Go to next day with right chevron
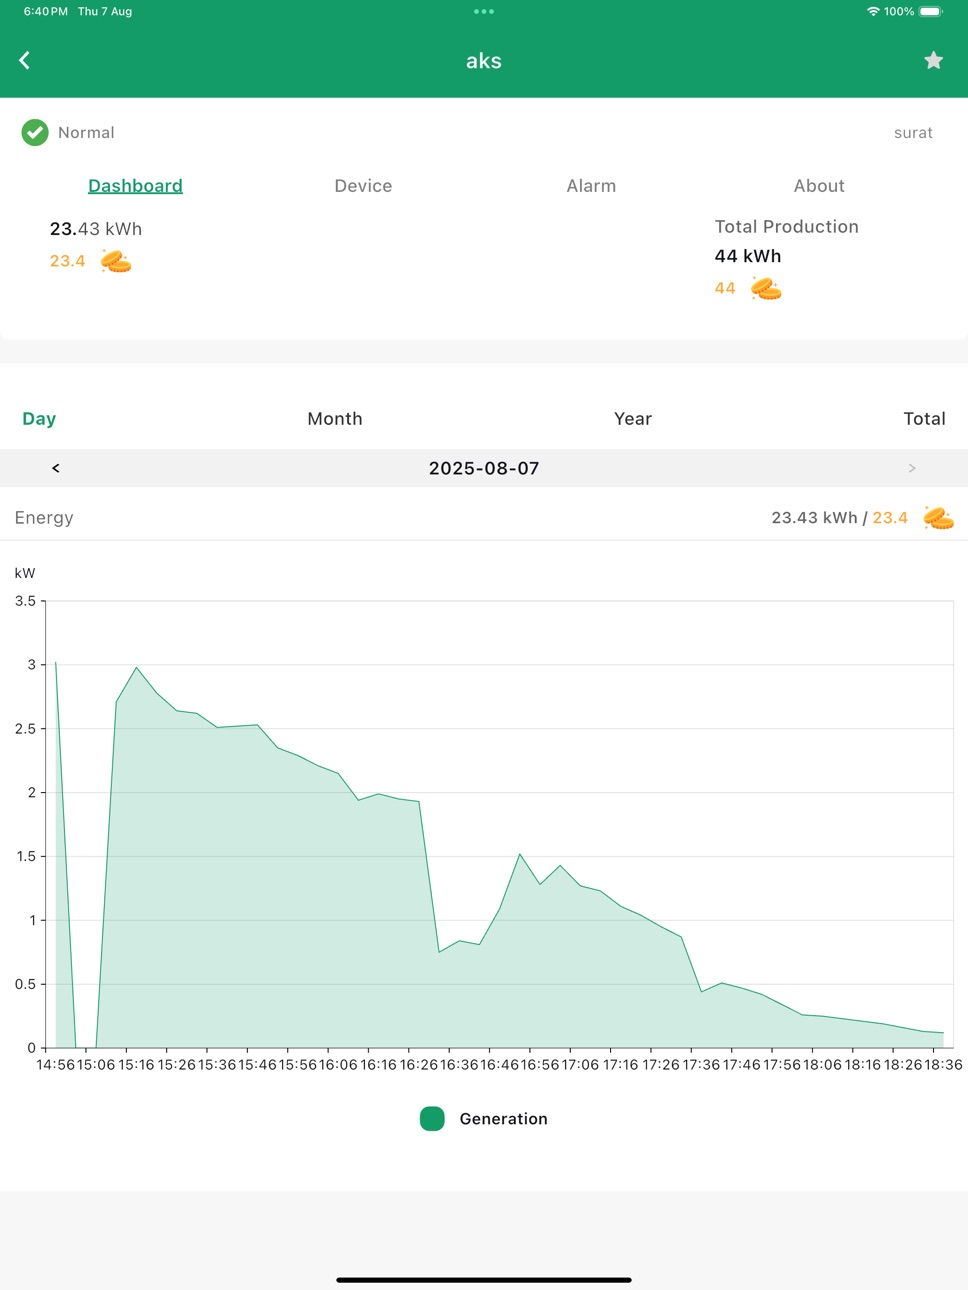The image size is (968, 1290). click(912, 468)
